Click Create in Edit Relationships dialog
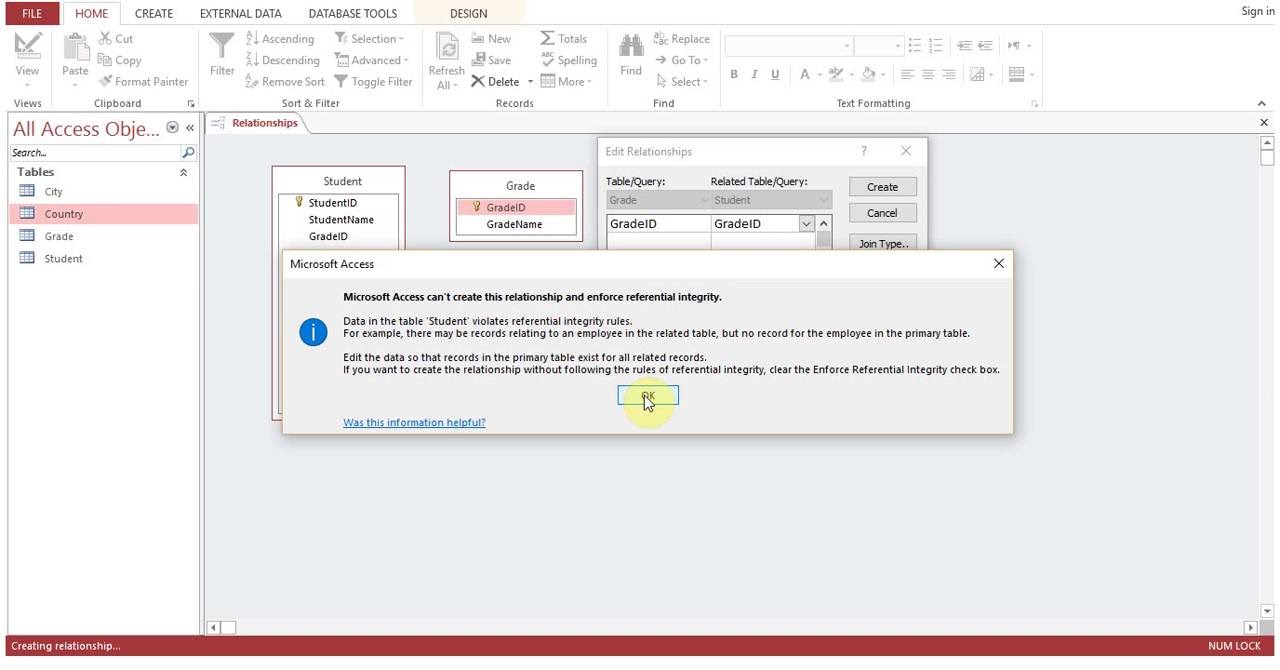 [x=882, y=187]
